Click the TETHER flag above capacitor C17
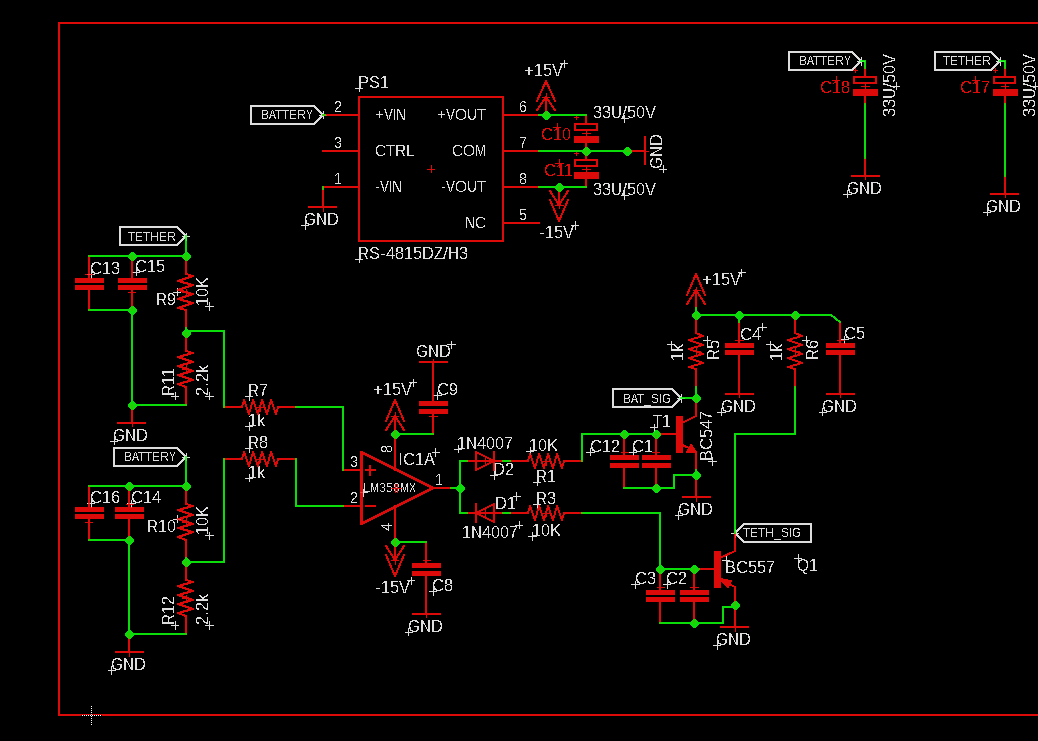1038x741 pixels. 967,60
